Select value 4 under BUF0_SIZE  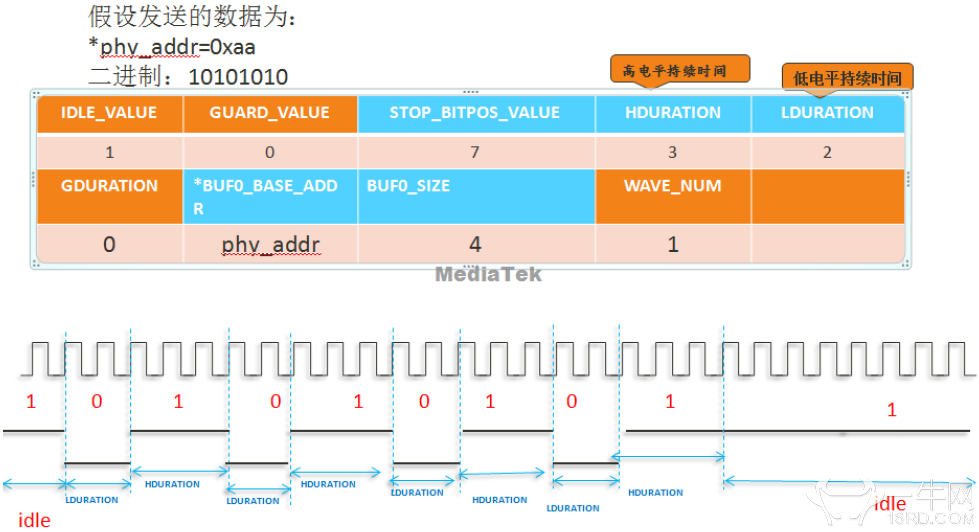(x=476, y=244)
